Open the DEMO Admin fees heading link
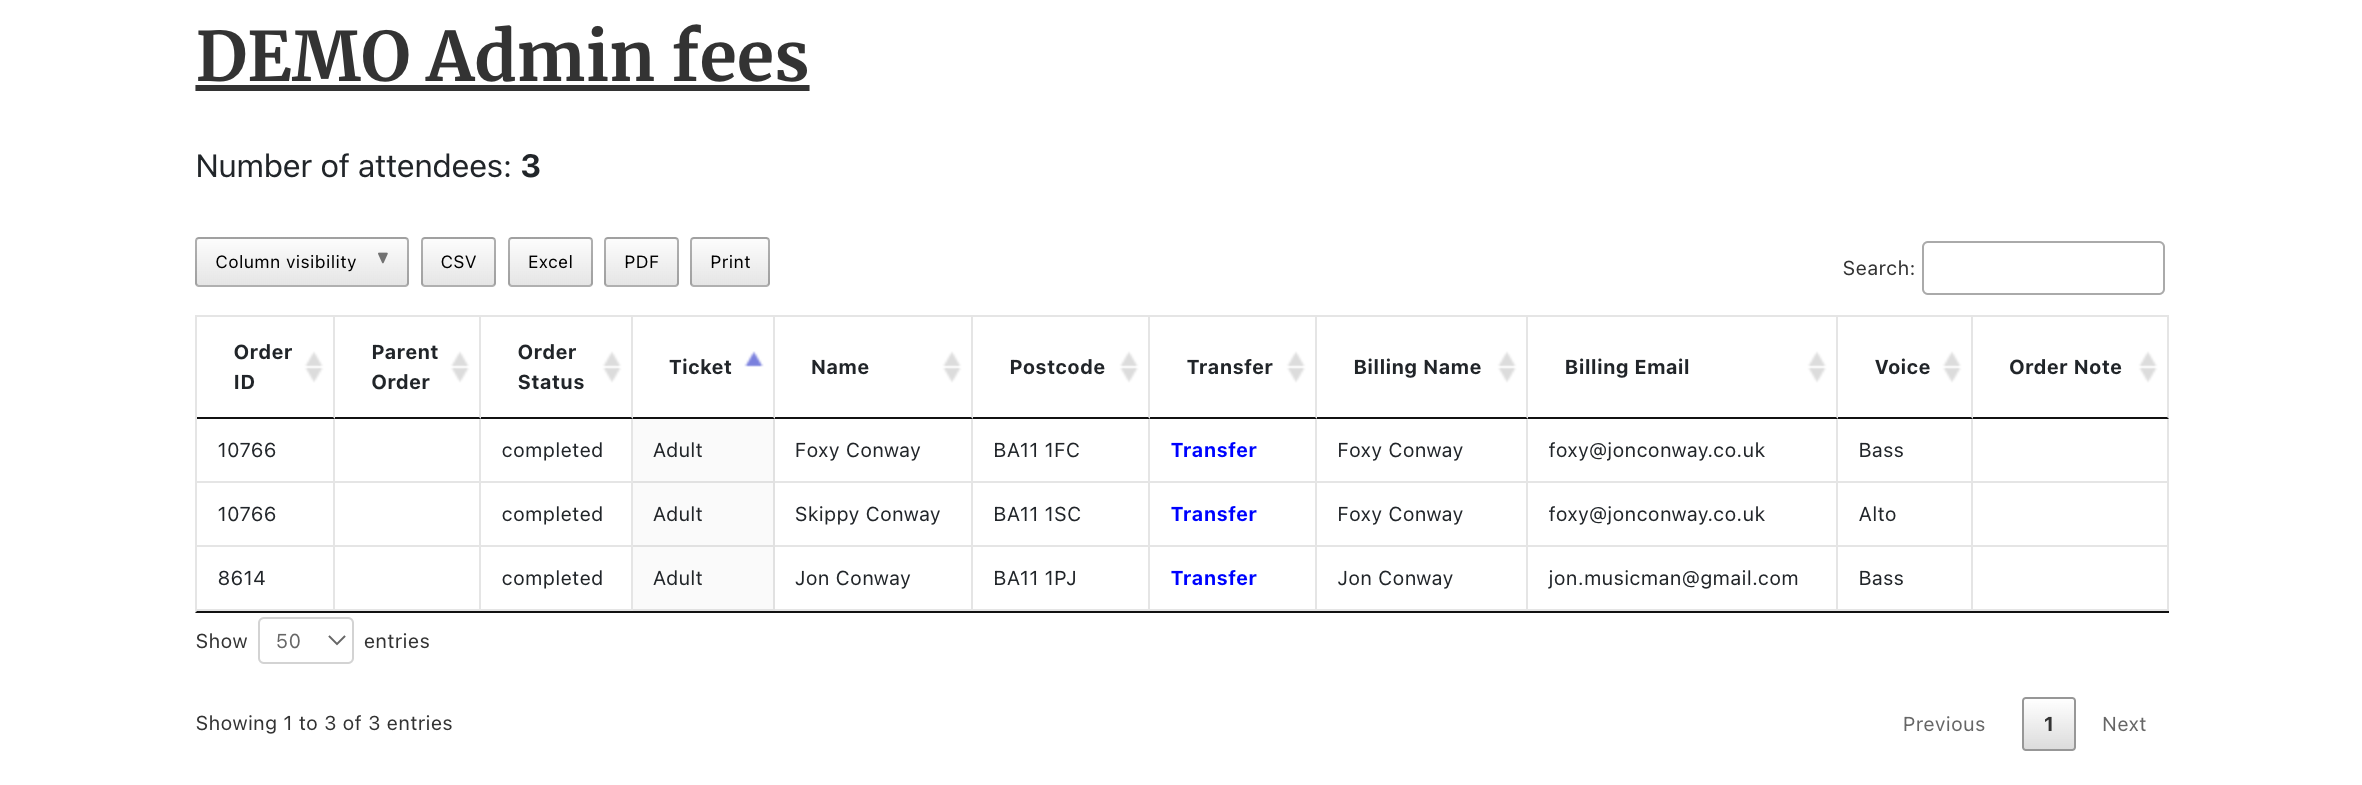2362x785 pixels. (x=502, y=56)
